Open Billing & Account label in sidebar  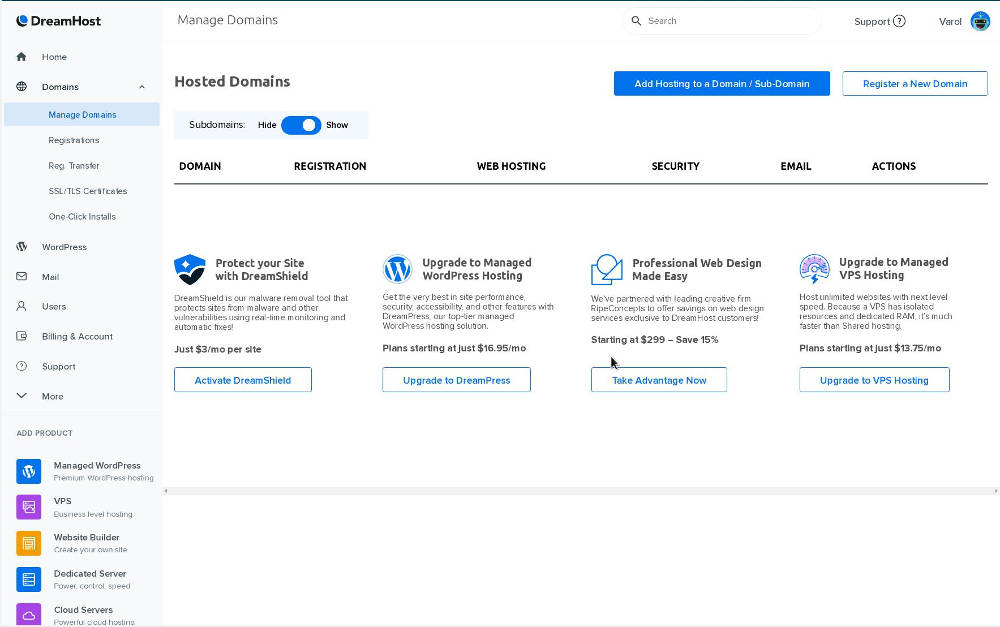pyautogui.click(x=77, y=337)
